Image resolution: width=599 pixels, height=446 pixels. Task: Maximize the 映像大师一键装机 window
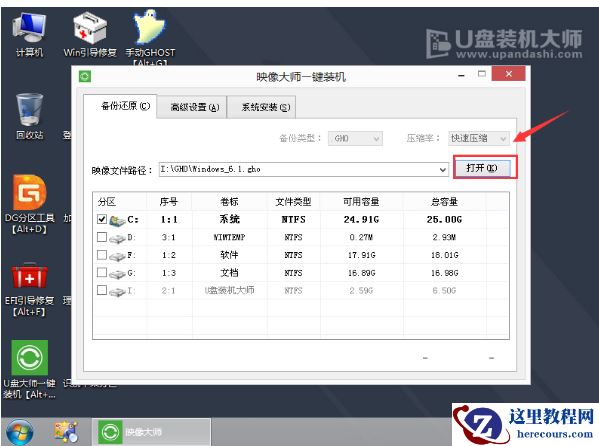point(482,74)
